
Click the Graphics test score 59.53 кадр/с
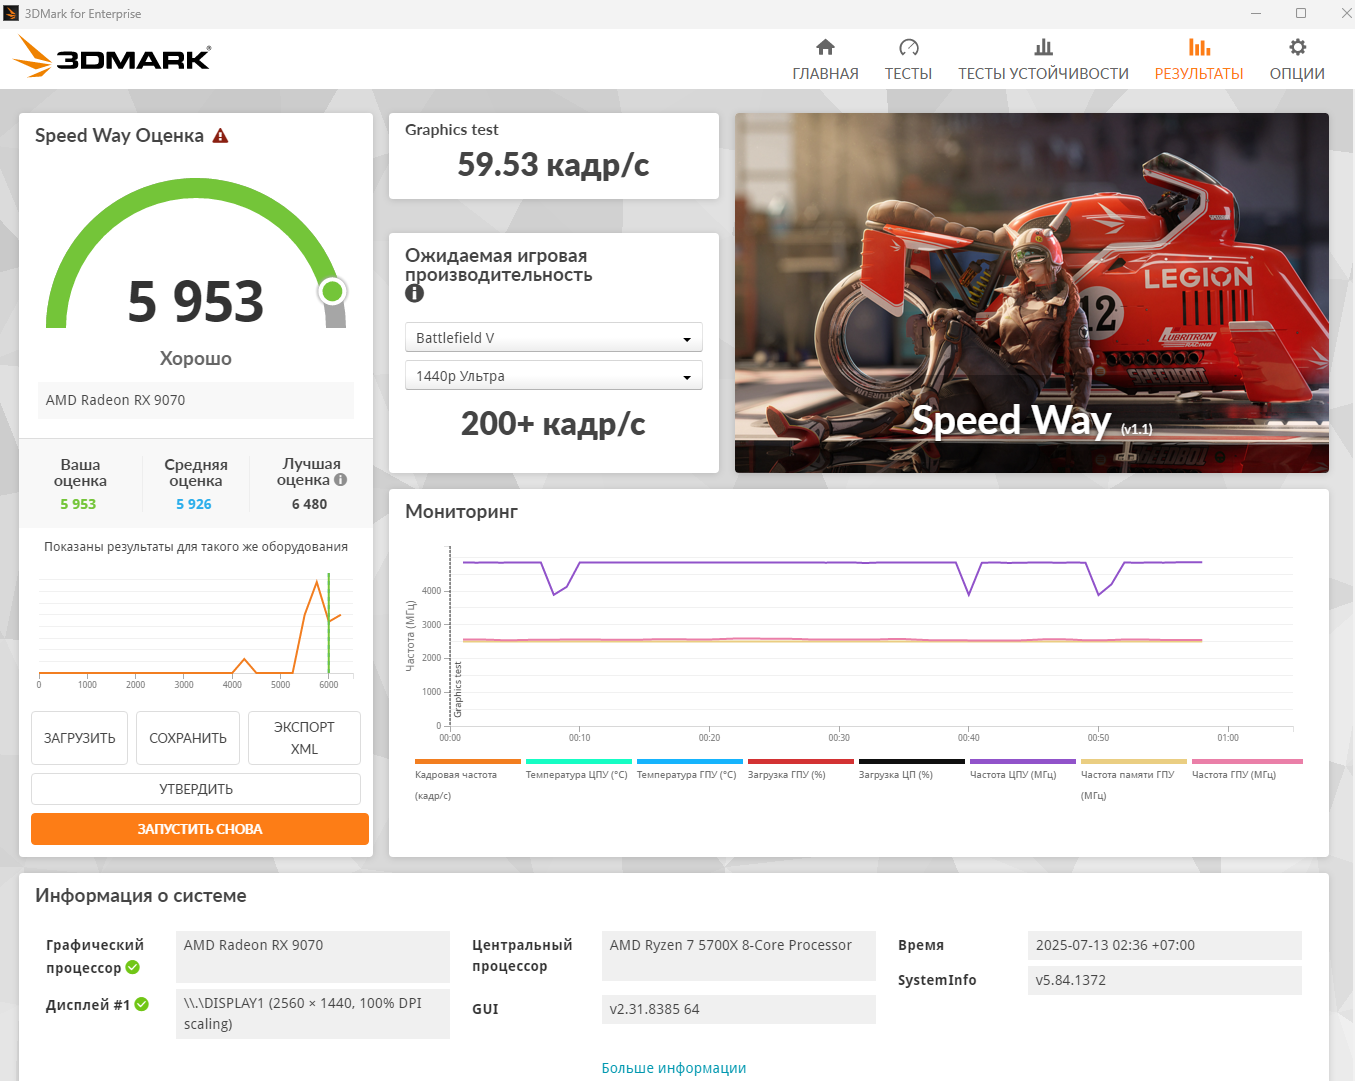554,164
